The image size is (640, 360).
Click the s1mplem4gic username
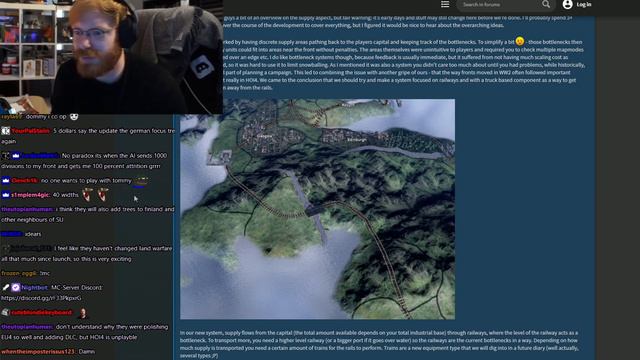31,195
